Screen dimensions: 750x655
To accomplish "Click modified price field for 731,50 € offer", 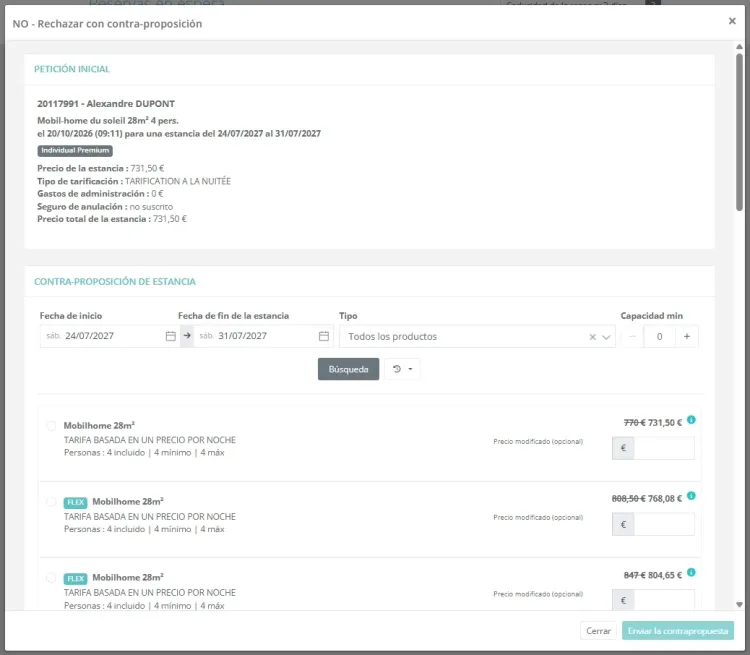I will point(664,448).
